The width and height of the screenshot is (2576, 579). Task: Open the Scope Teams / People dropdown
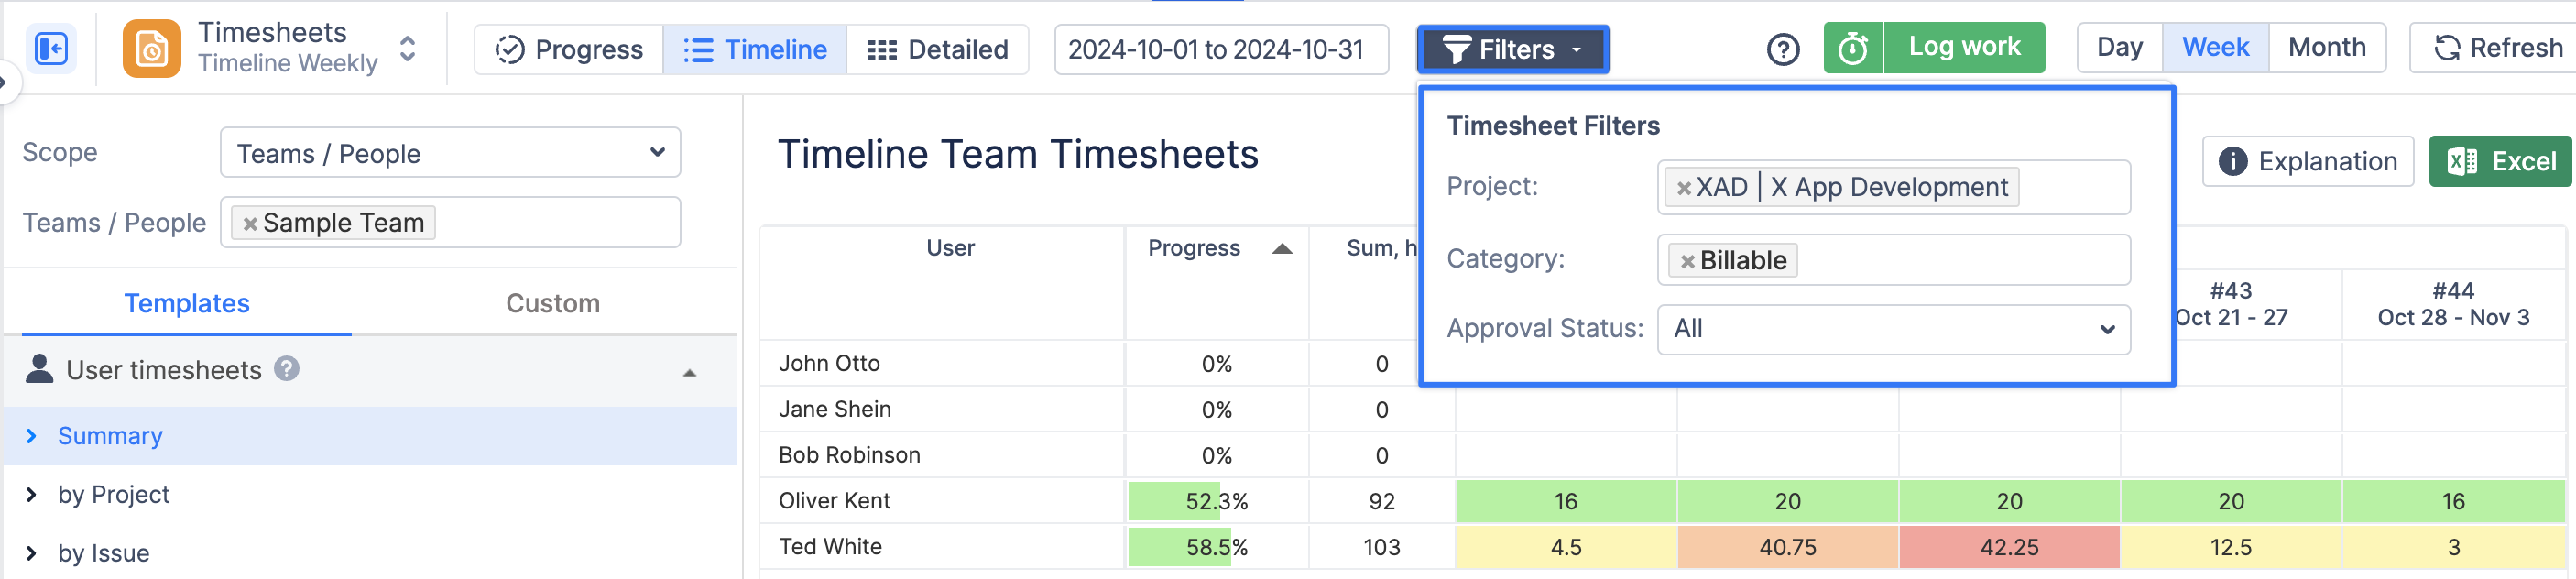pos(450,153)
